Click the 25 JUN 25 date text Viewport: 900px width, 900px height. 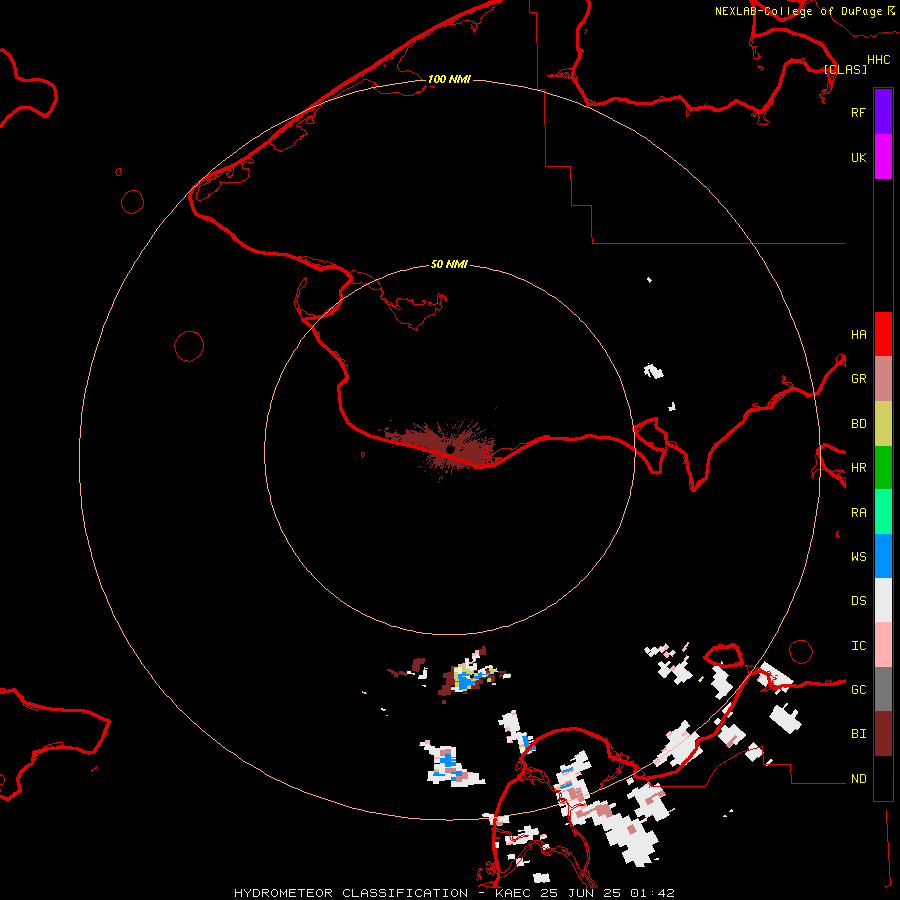[x=581, y=893]
